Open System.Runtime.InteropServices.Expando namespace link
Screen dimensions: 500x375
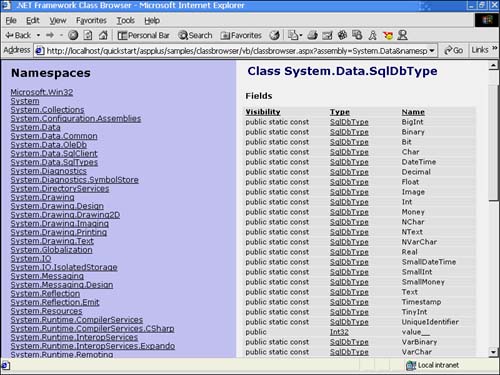(x=93, y=346)
